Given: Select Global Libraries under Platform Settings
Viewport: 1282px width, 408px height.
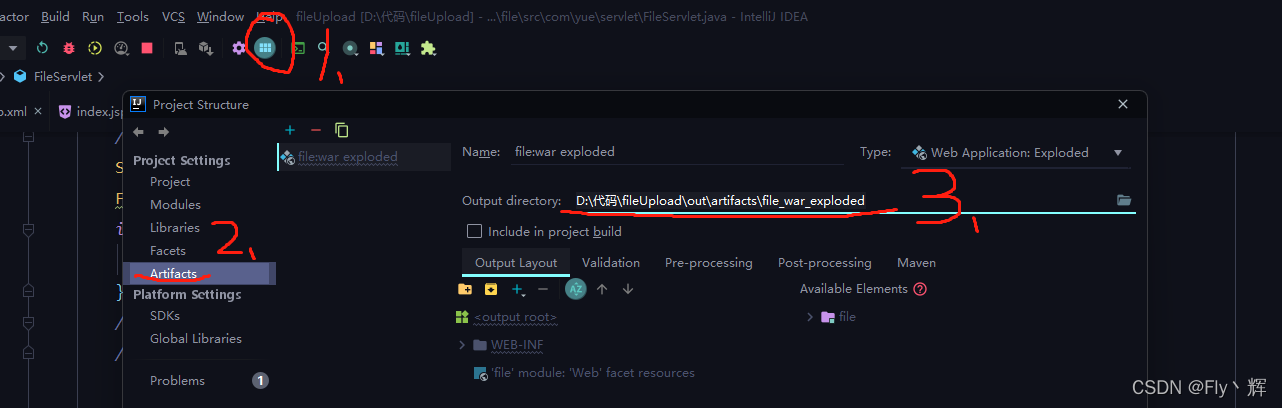Looking at the screenshot, I should tap(196, 339).
